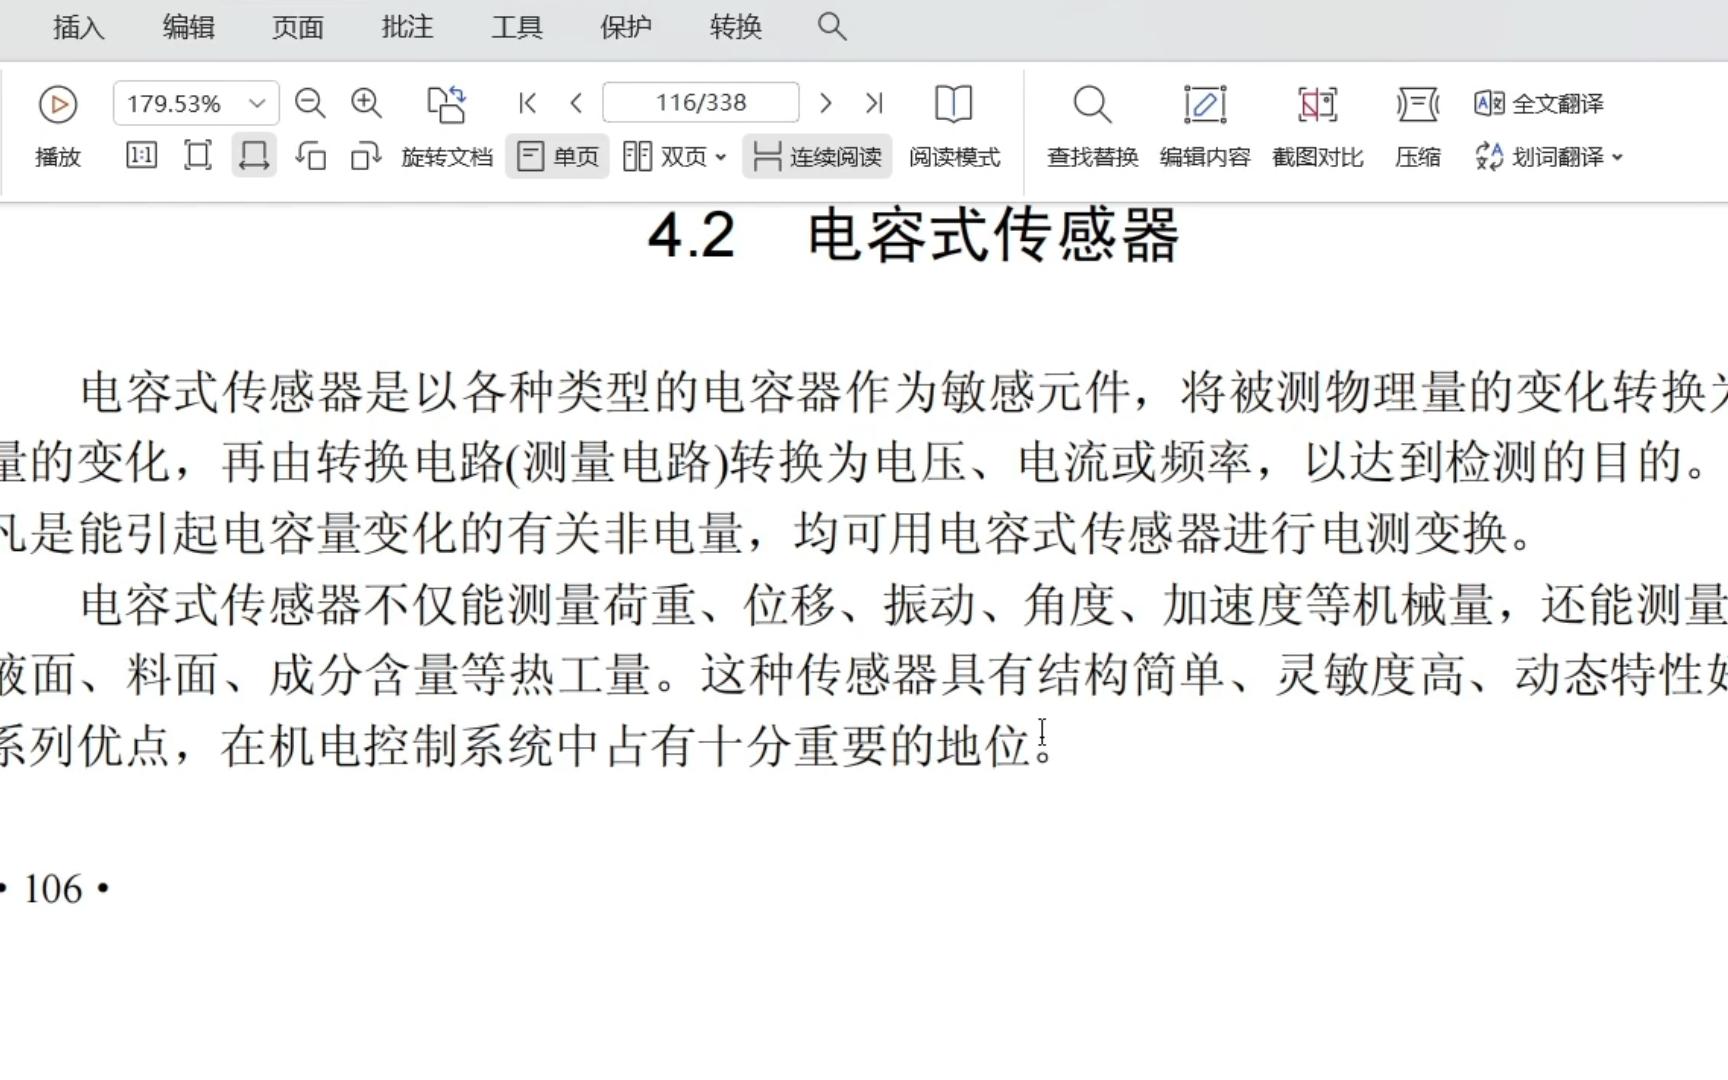This screenshot has width=1728, height=1080.
Task: Rotate view clockwise icon
Action: [366, 156]
